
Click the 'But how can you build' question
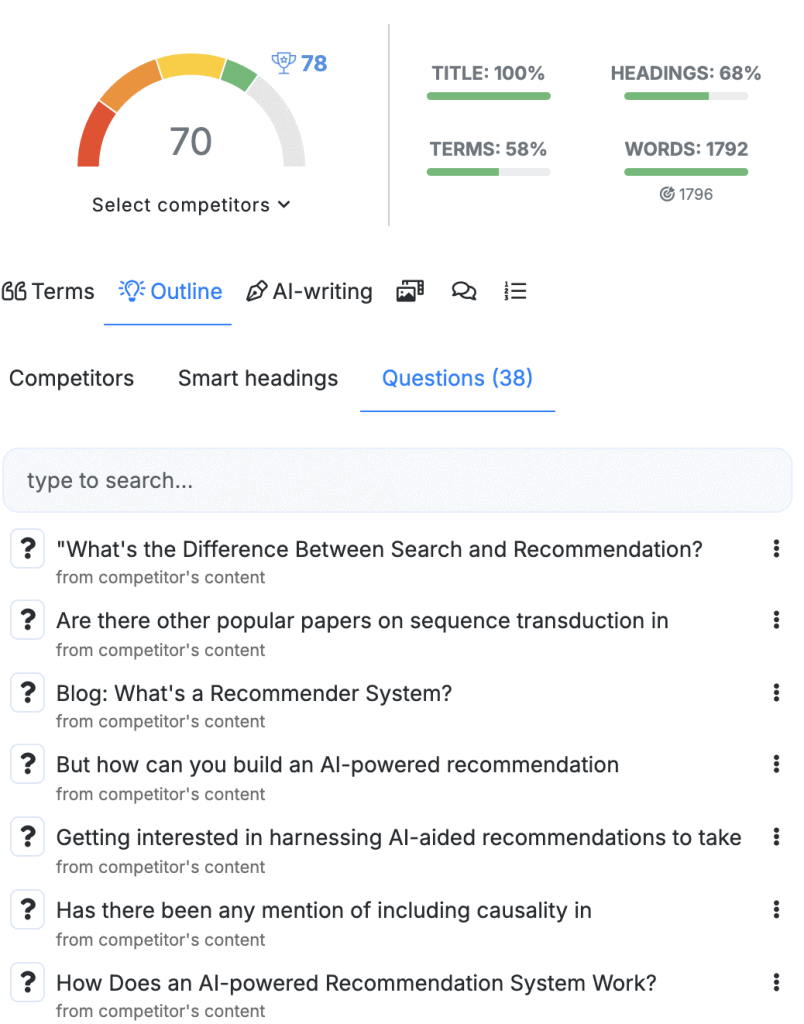click(337, 765)
